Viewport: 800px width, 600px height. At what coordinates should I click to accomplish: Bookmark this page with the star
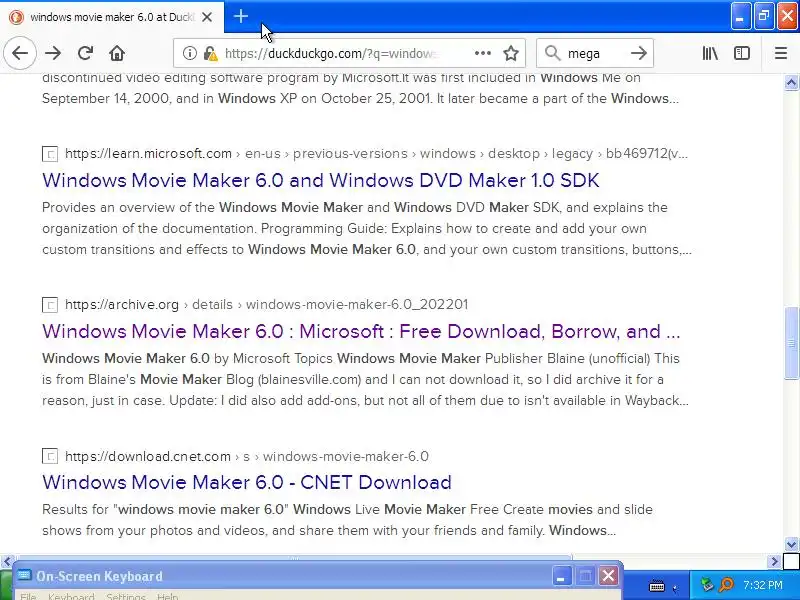[x=511, y=53]
